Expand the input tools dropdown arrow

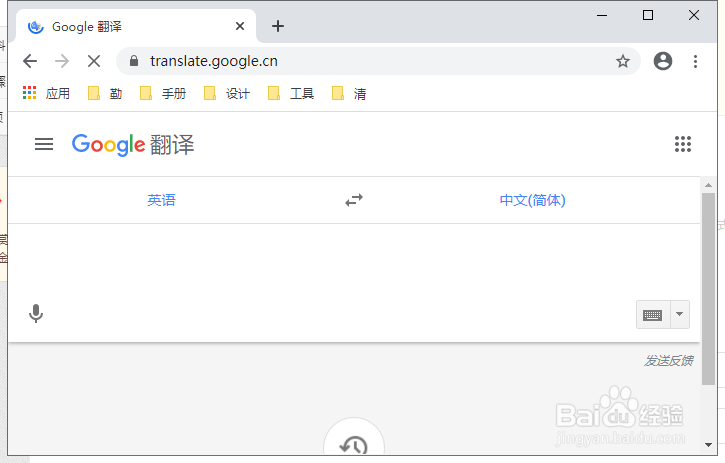tap(680, 315)
